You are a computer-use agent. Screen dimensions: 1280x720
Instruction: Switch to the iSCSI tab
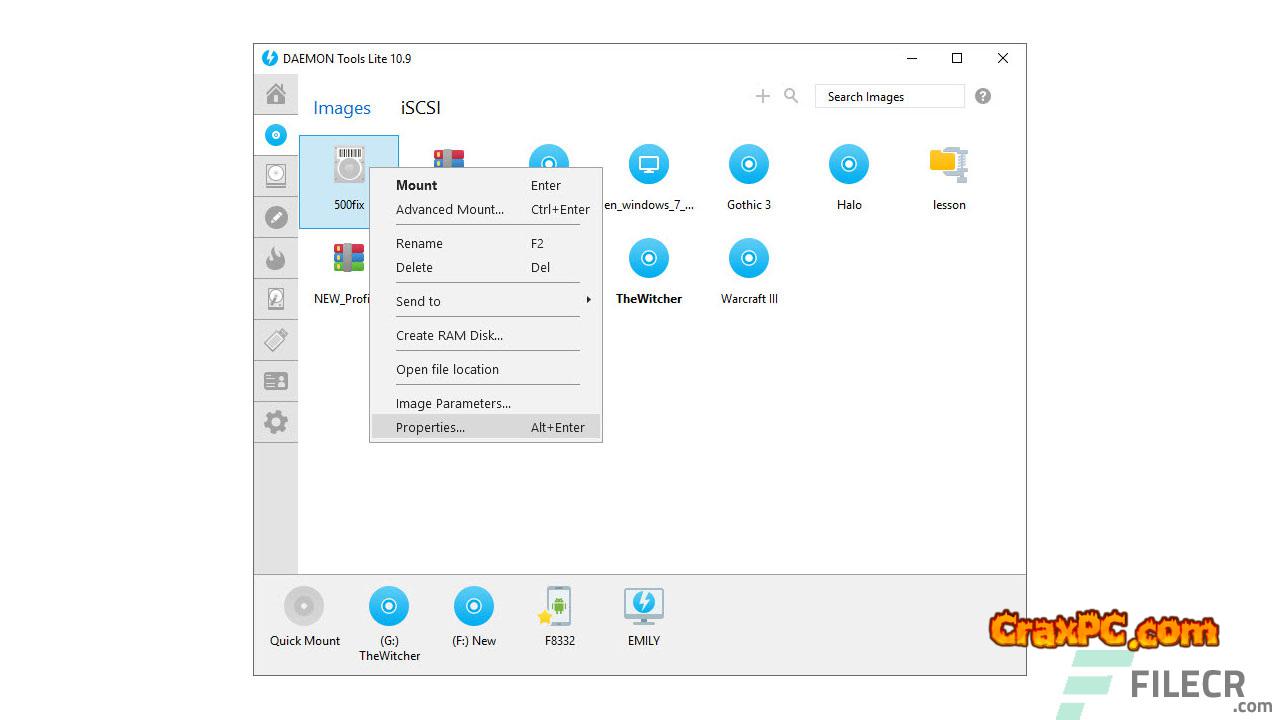(421, 108)
